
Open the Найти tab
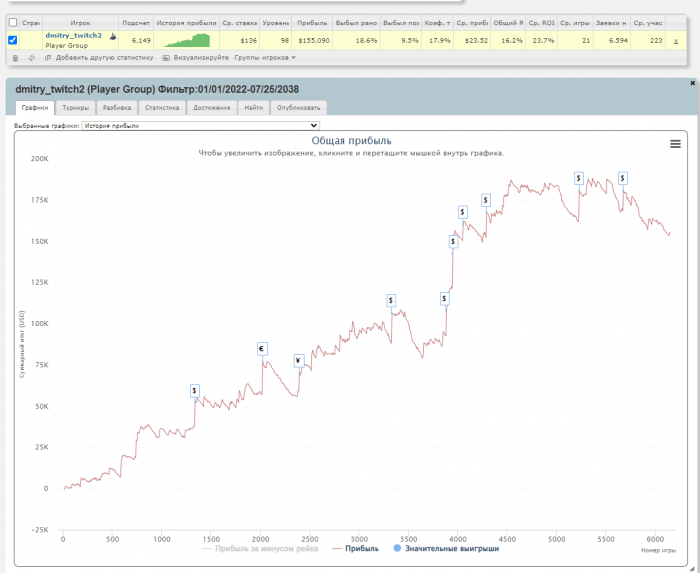(254, 108)
